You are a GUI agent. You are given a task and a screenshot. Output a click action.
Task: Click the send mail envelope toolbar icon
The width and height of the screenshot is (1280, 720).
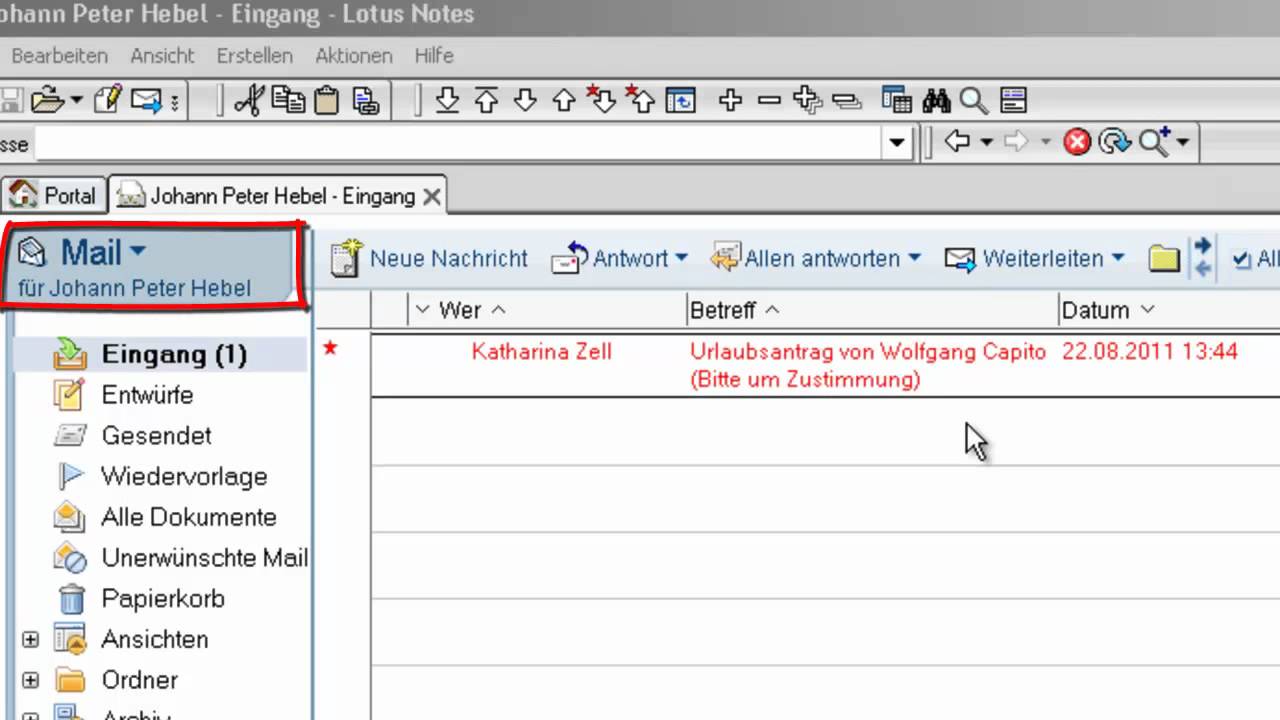click(x=147, y=101)
